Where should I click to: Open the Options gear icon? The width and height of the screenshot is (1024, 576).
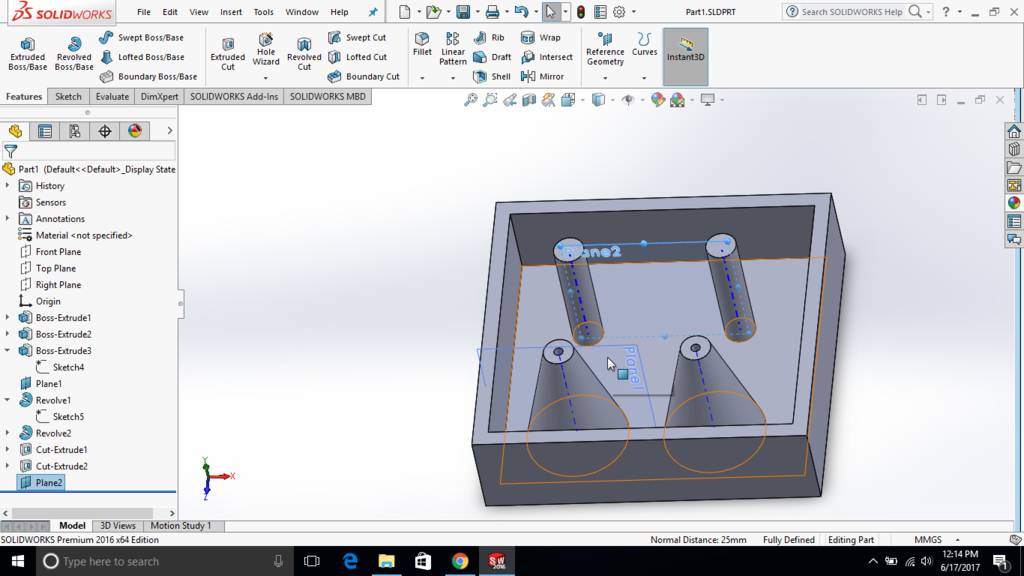(x=619, y=12)
